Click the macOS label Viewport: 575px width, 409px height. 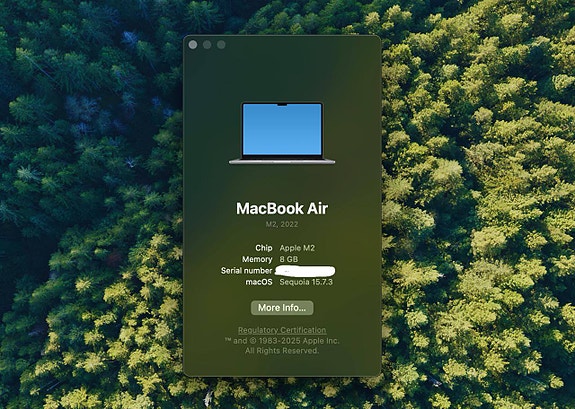pos(259,282)
